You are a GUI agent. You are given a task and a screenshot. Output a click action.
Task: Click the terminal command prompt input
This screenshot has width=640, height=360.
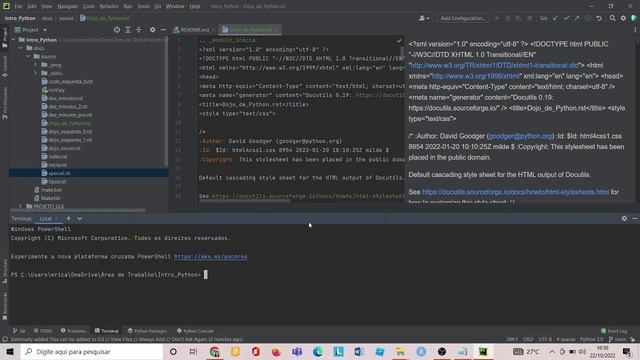206,275
